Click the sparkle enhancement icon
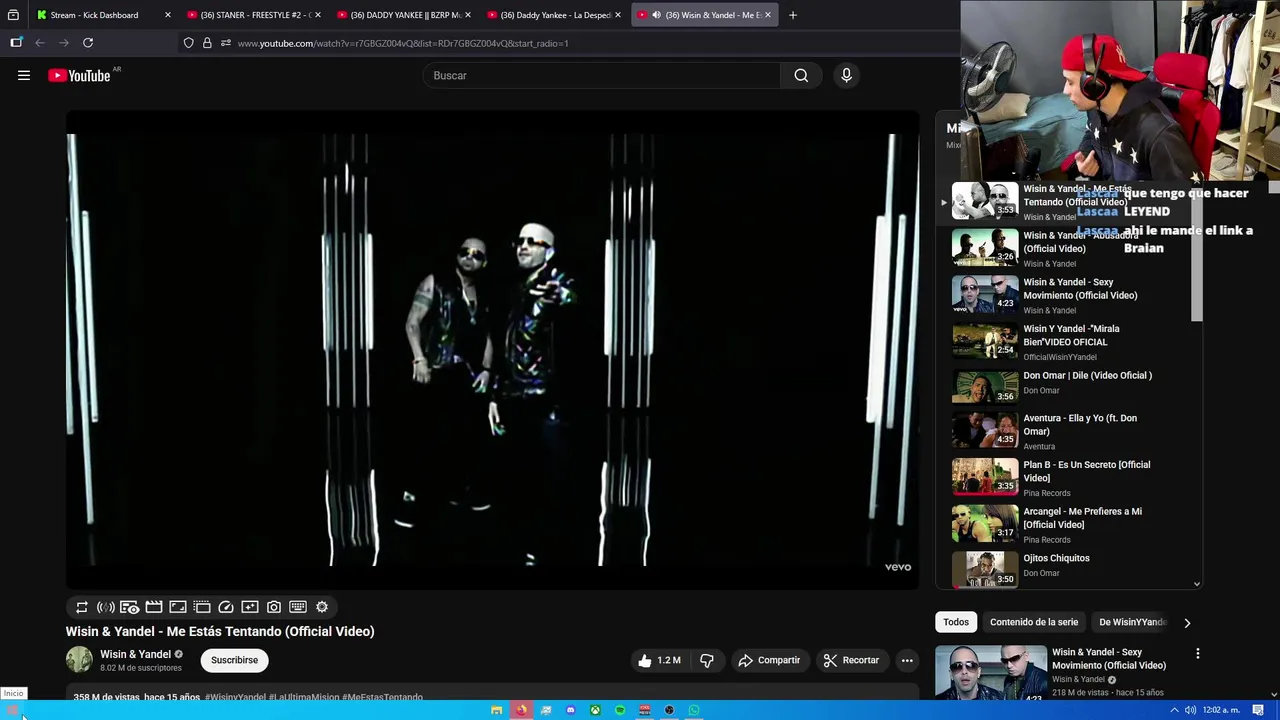Screen dimensions: 1280x720 pyautogui.click(x=250, y=607)
